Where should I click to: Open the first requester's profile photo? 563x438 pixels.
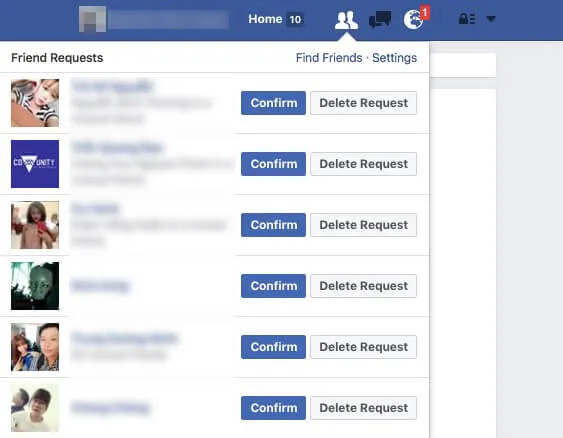coord(35,103)
